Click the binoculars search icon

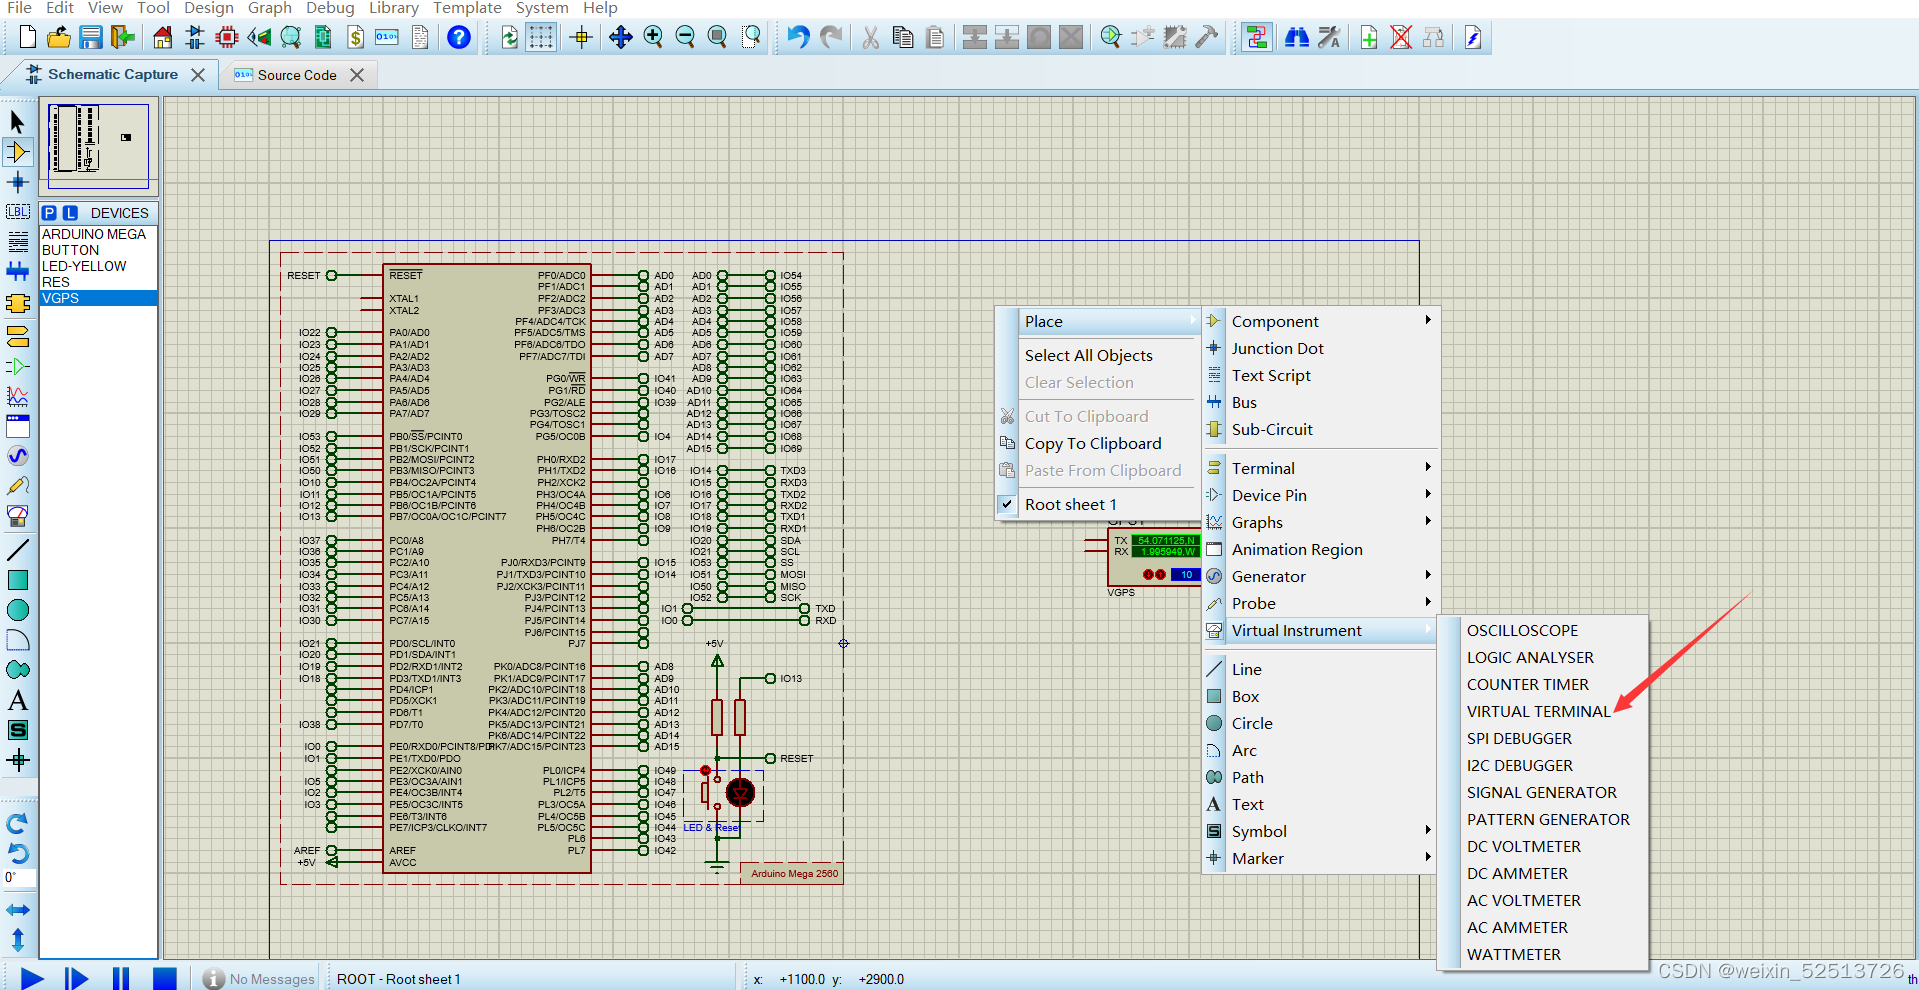(x=1297, y=38)
